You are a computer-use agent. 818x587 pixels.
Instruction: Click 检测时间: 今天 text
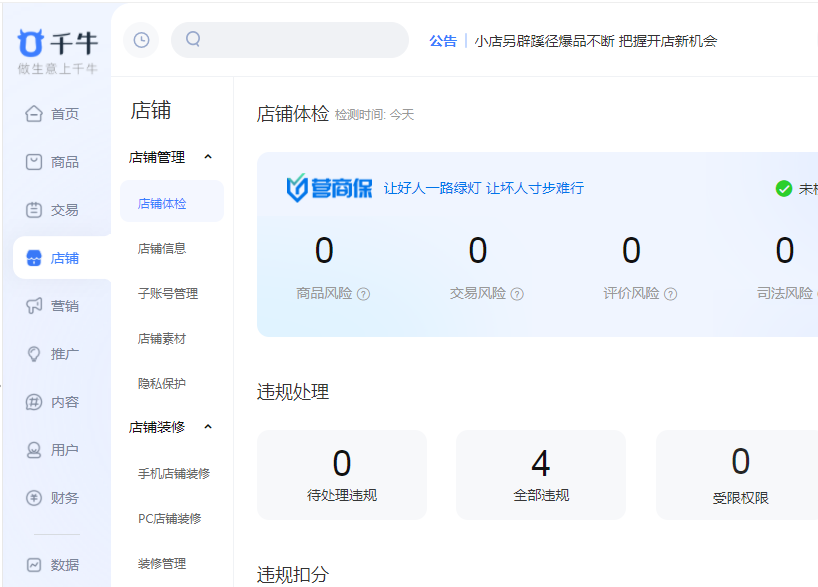(x=374, y=115)
